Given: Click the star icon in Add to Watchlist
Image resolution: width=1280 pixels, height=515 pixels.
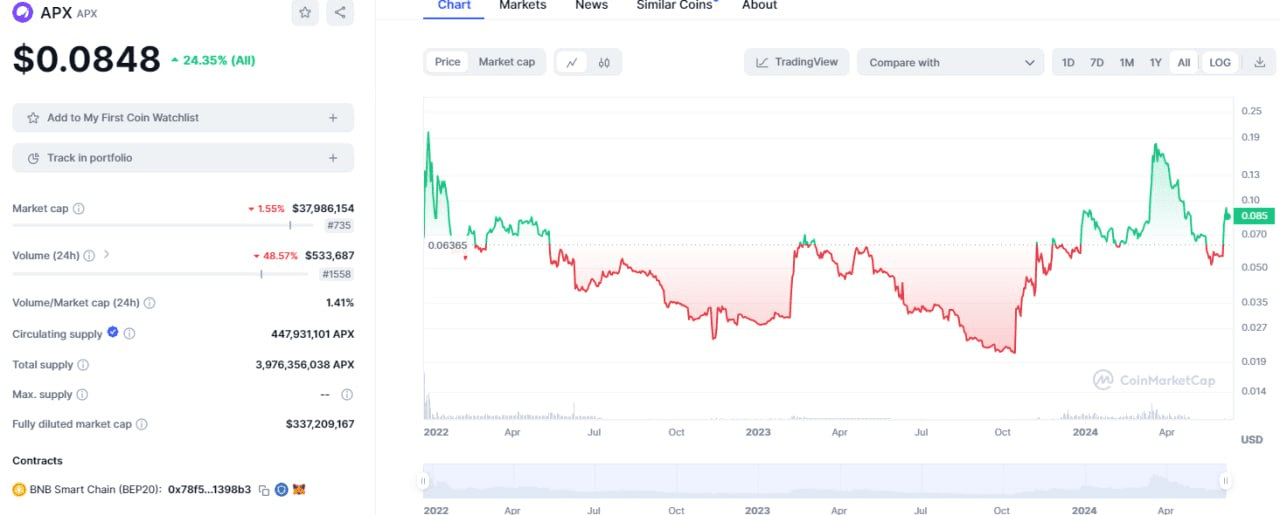Looking at the screenshot, I should pyautogui.click(x=33, y=118).
